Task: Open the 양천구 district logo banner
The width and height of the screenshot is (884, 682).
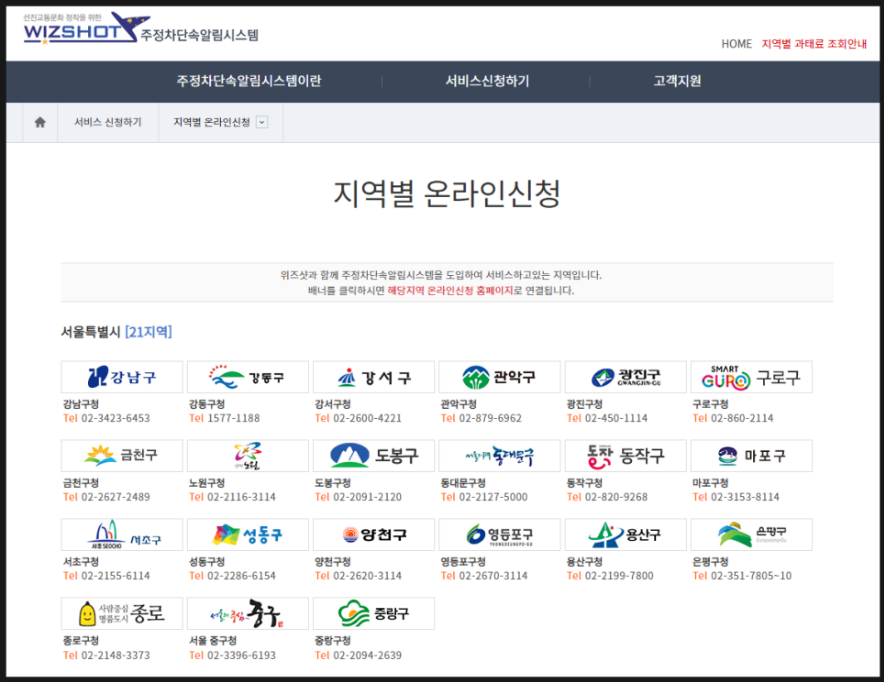Action: point(374,534)
